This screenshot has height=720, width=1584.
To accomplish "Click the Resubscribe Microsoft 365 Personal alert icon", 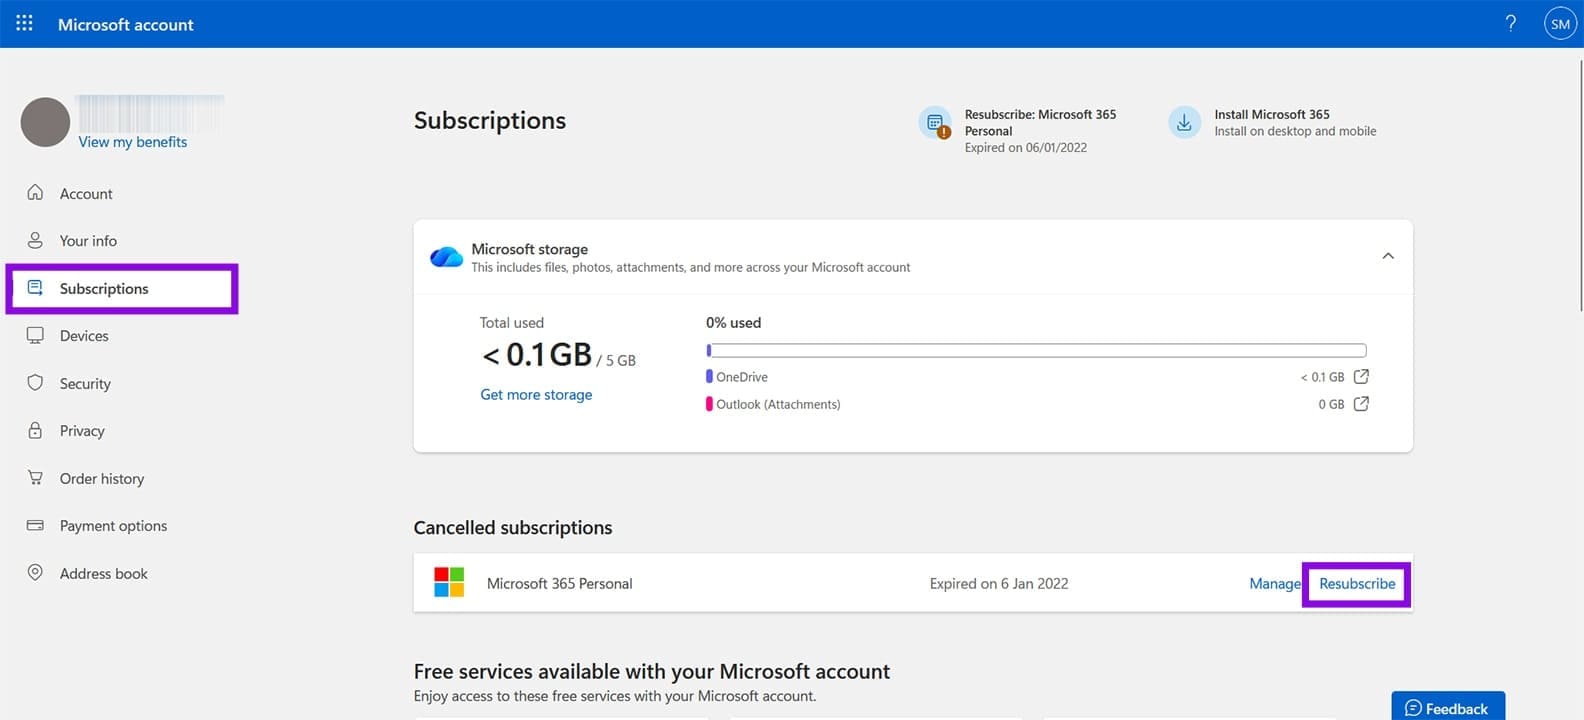I will 935,123.
